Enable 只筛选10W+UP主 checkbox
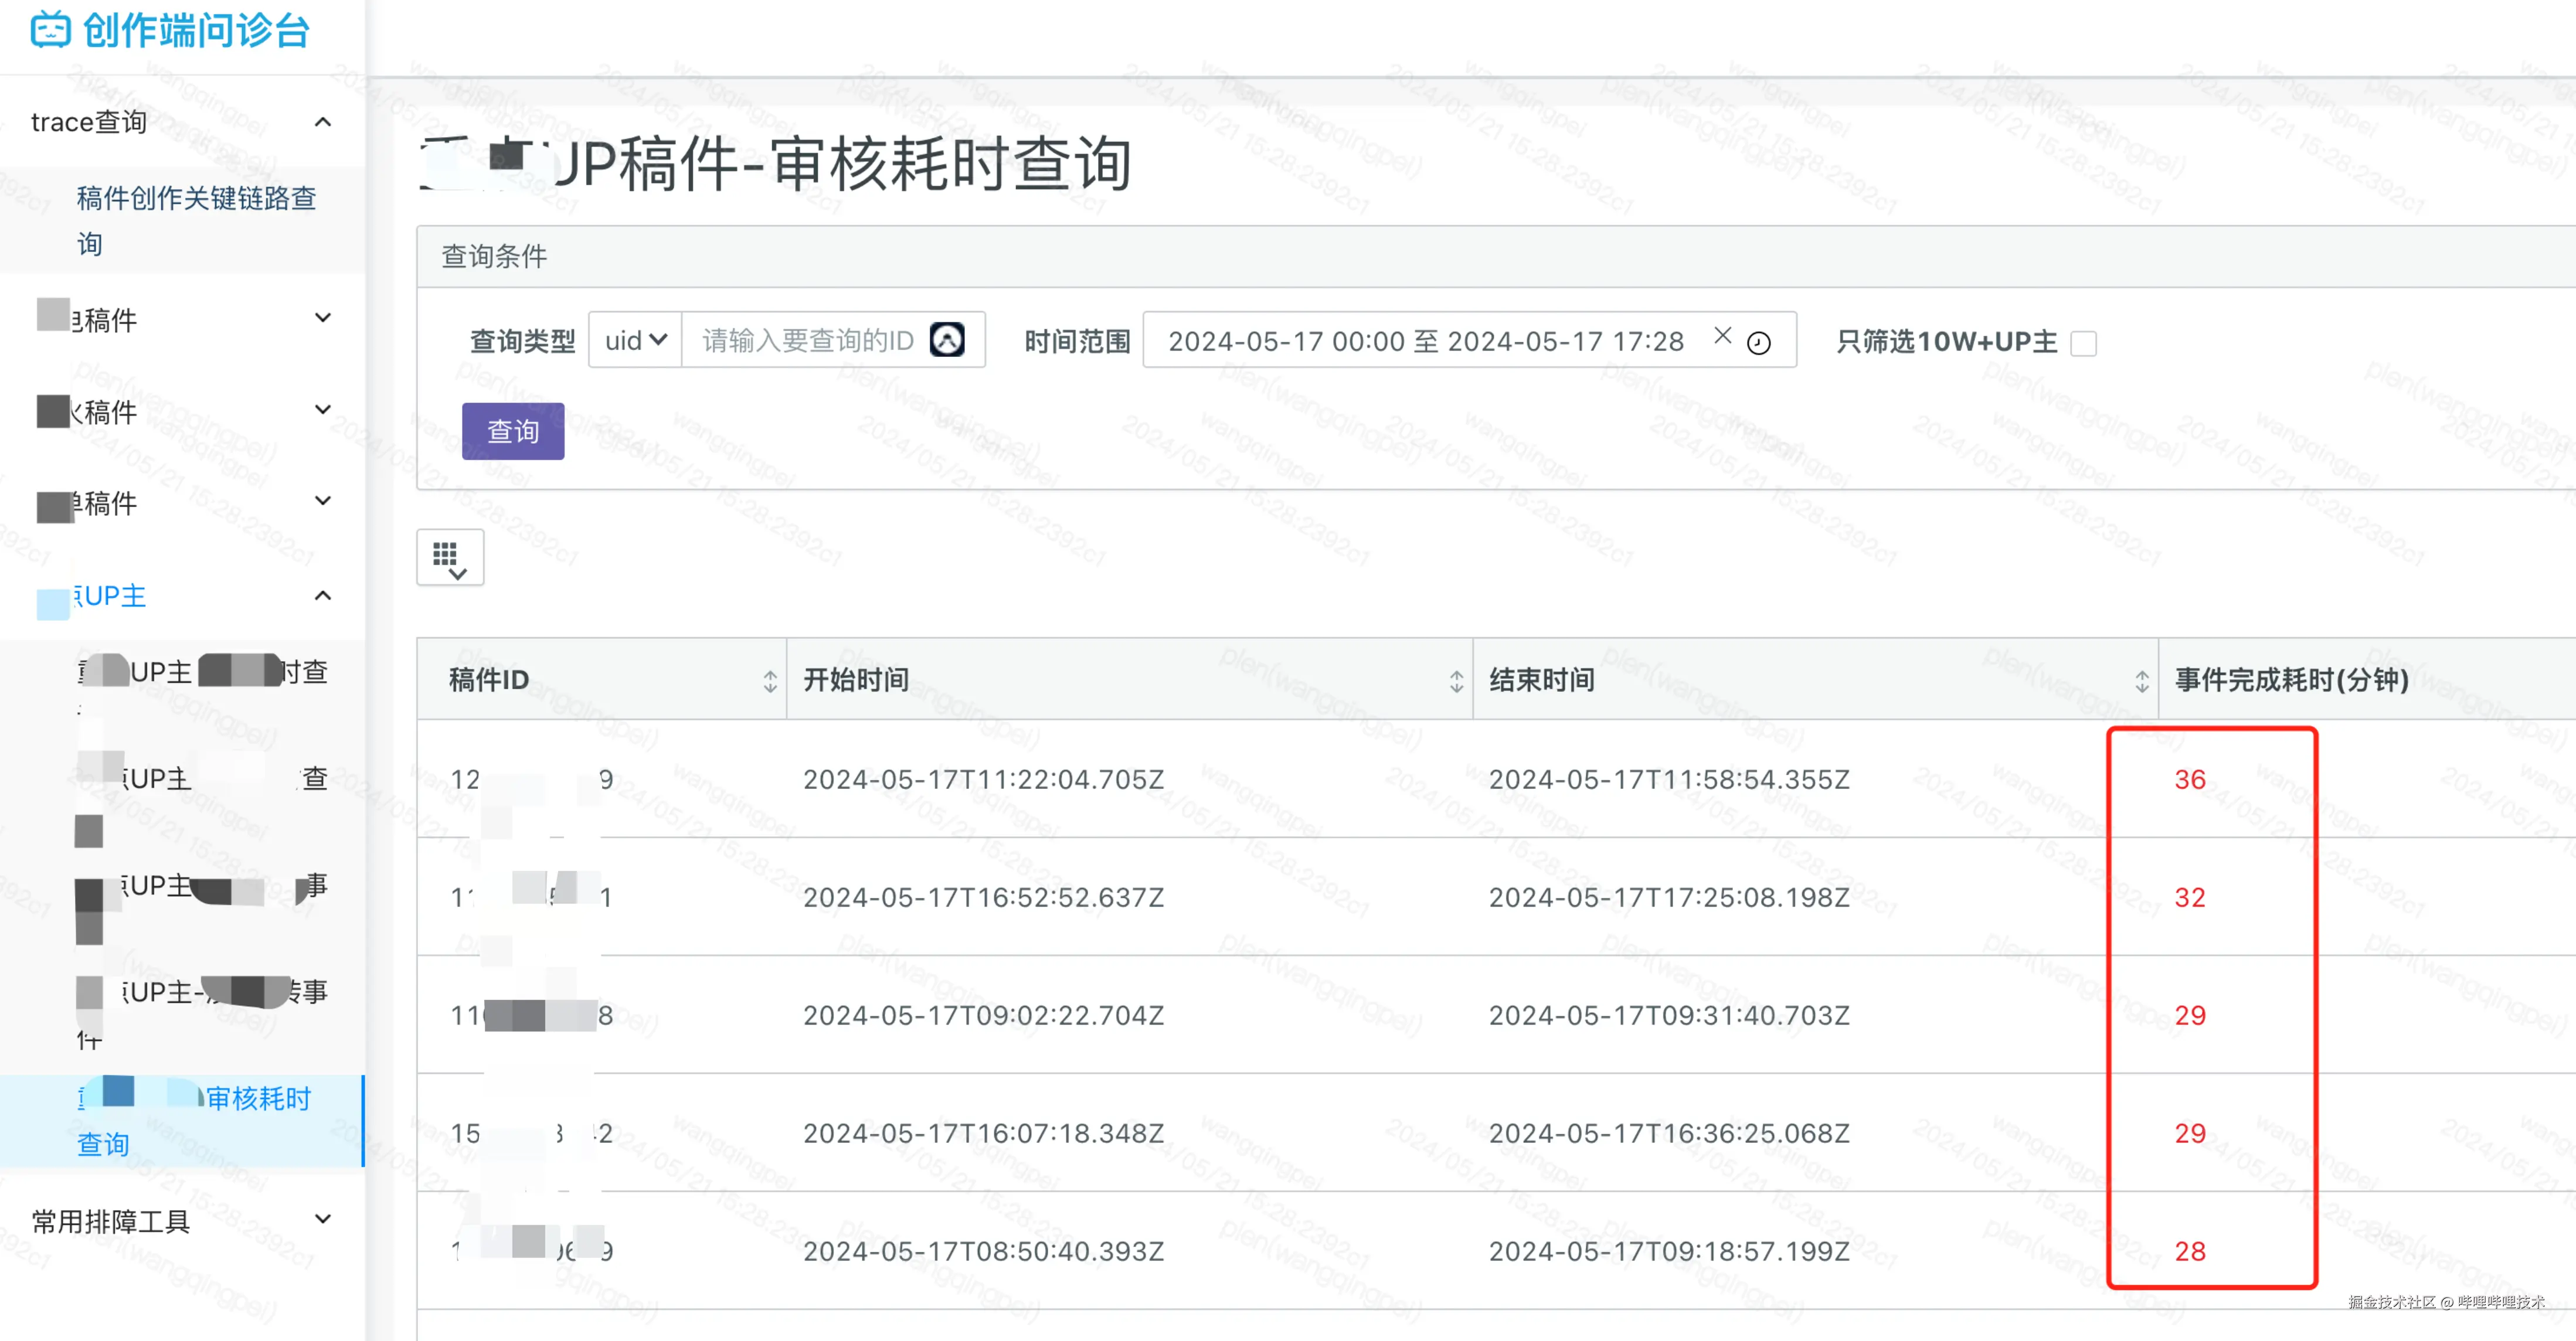Viewport: 2576px width, 1341px height. click(x=2083, y=343)
